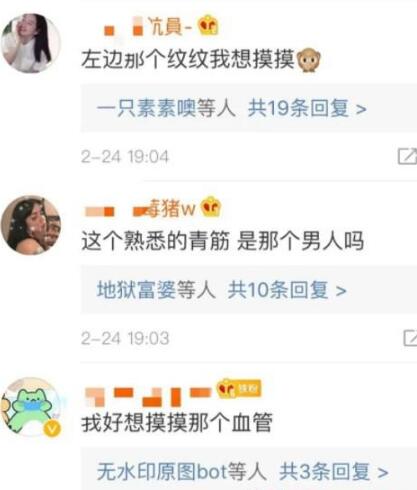Expand 共19条回复 replies
417x490 pixels.
(307, 108)
